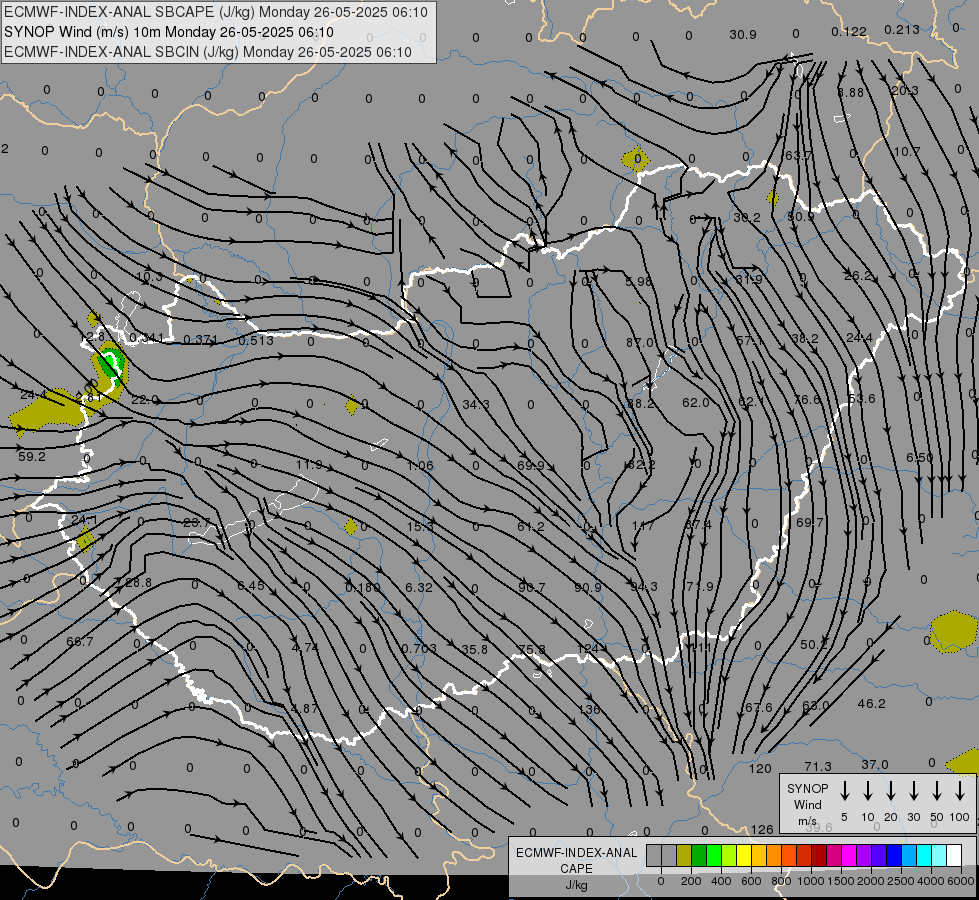Click the map value 126
Image resolution: width=979 pixels, height=900 pixels.
(x=762, y=829)
